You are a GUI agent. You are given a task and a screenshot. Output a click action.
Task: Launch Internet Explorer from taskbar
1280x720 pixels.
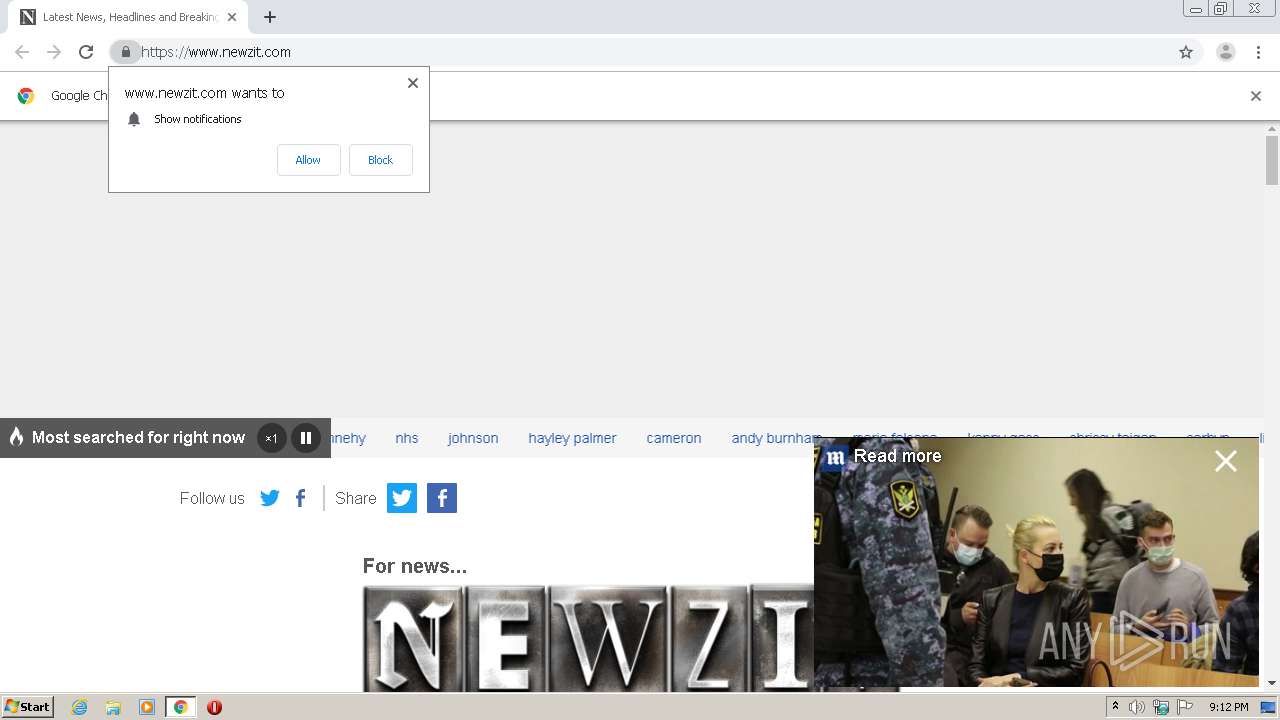pyautogui.click(x=80, y=707)
